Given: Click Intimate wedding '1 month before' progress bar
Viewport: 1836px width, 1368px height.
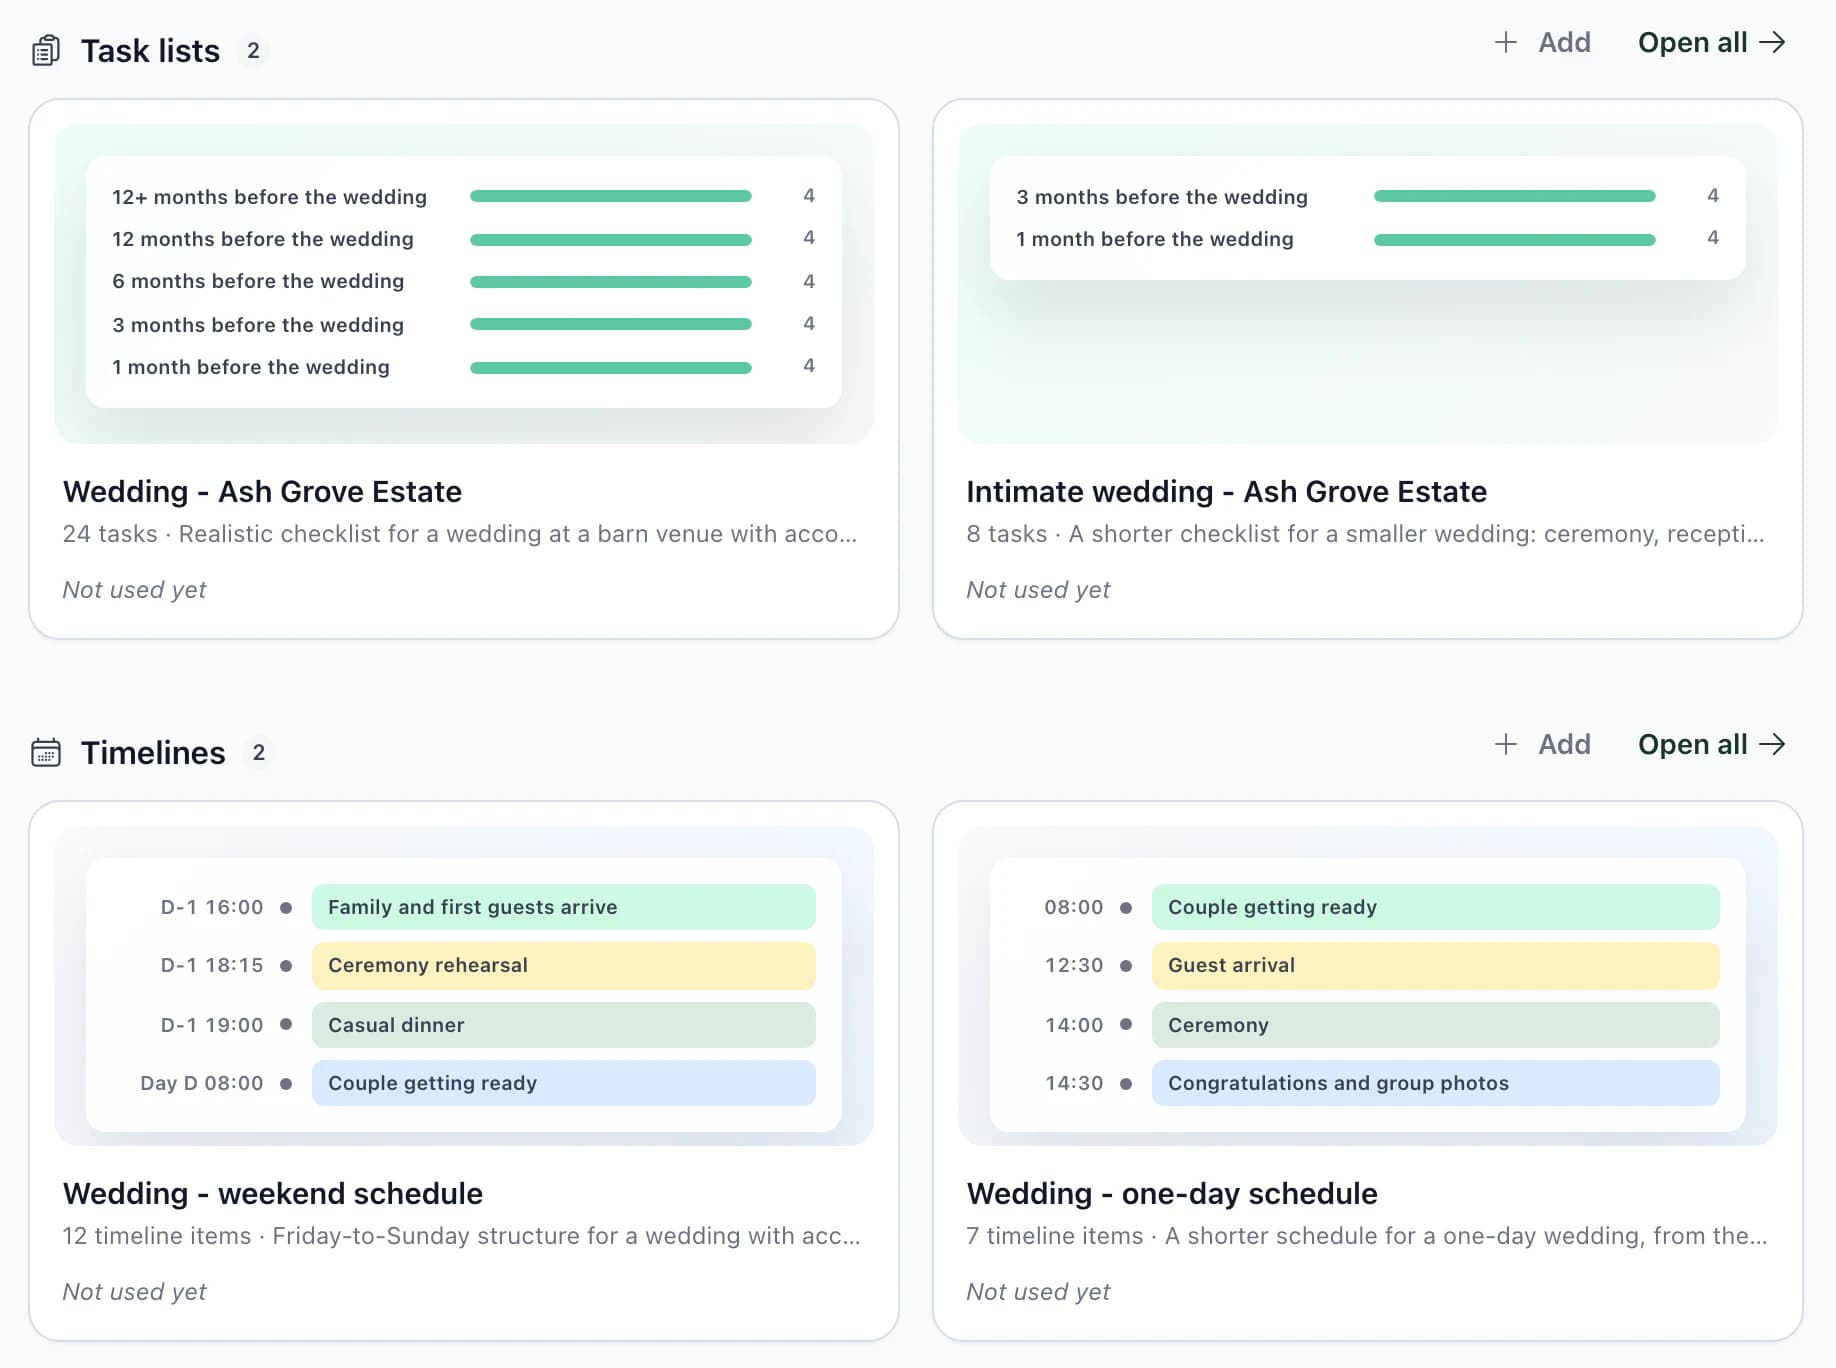Looking at the screenshot, I should [x=1514, y=240].
